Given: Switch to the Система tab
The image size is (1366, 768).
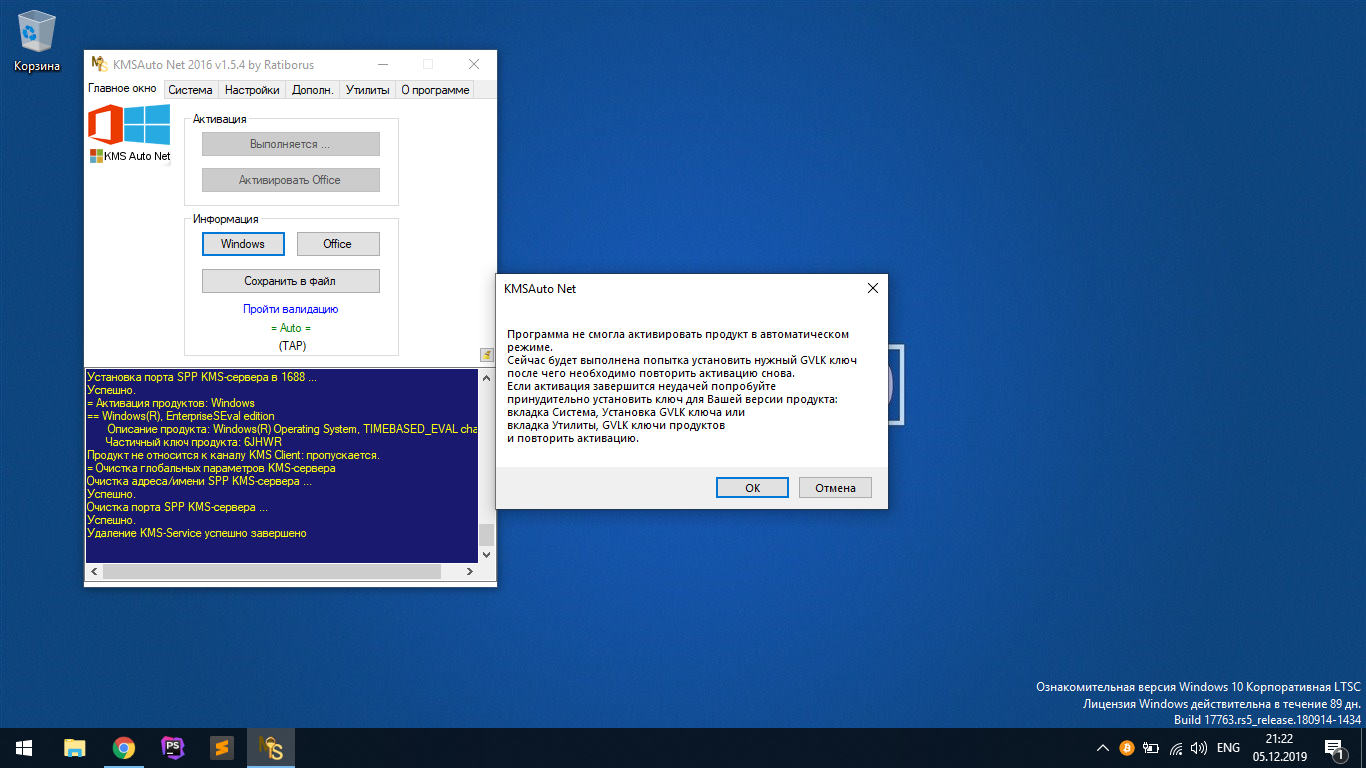Looking at the screenshot, I should (190, 90).
